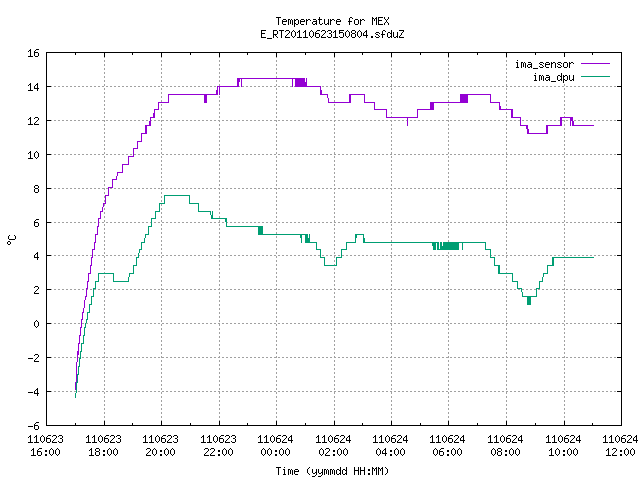The image size is (640, 480).
Task: Click the y-axis label -6
Action: [33, 426]
